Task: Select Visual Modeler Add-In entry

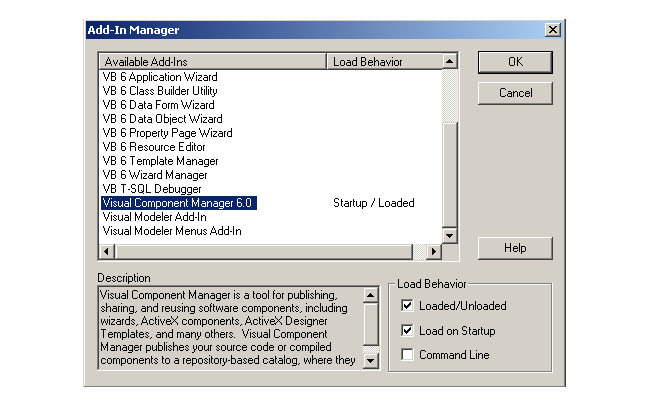Action: tap(154, 217)
